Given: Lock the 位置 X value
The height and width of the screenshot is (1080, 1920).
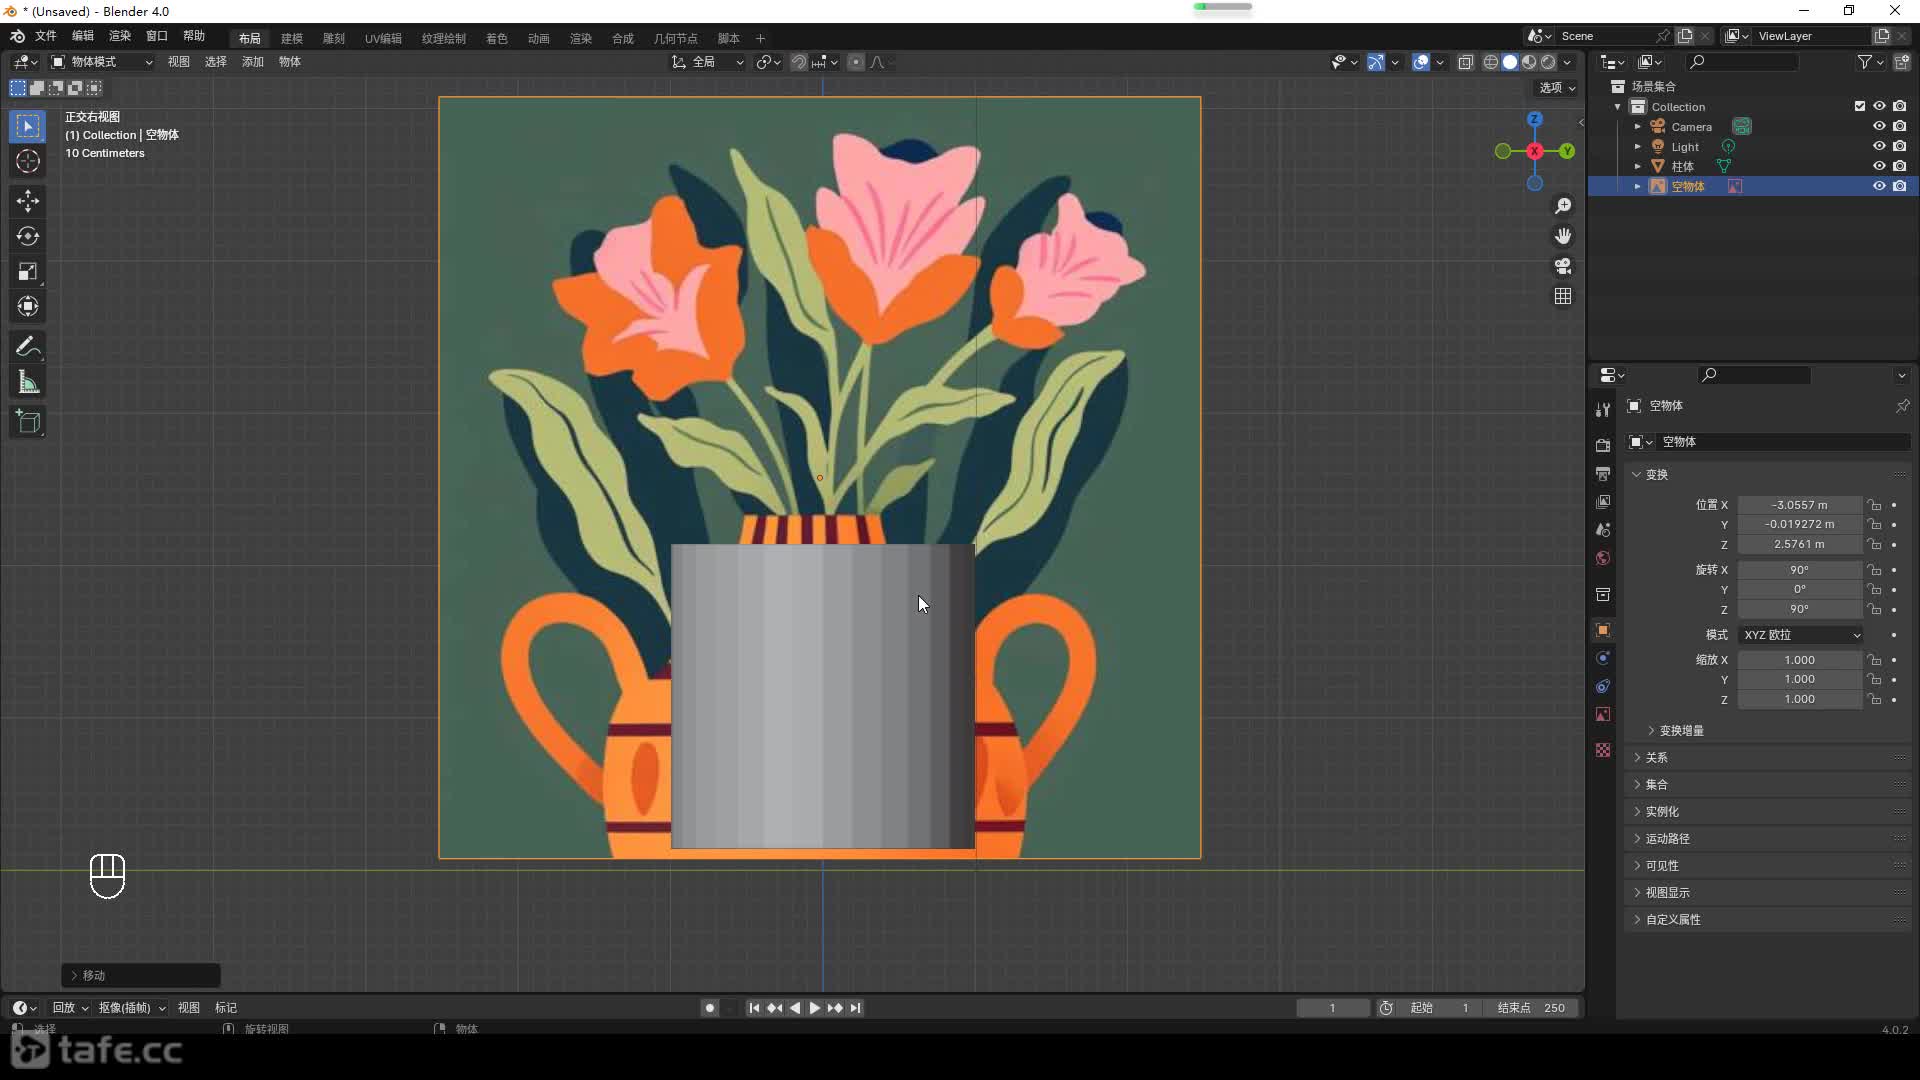Looking at the screenshot, I should point(1875,505).
